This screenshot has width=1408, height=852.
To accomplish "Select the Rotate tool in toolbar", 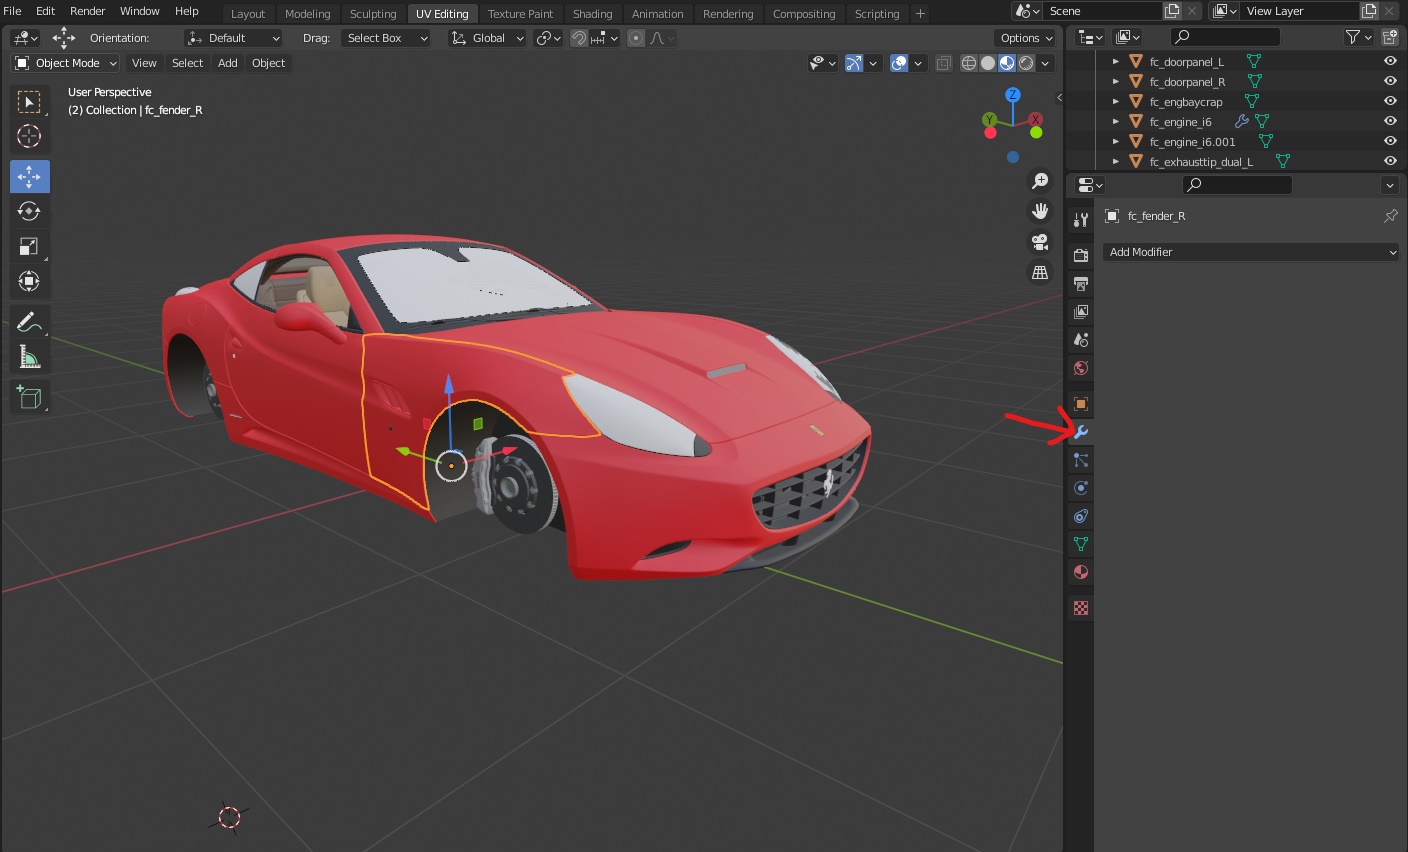I will [29, 211].
